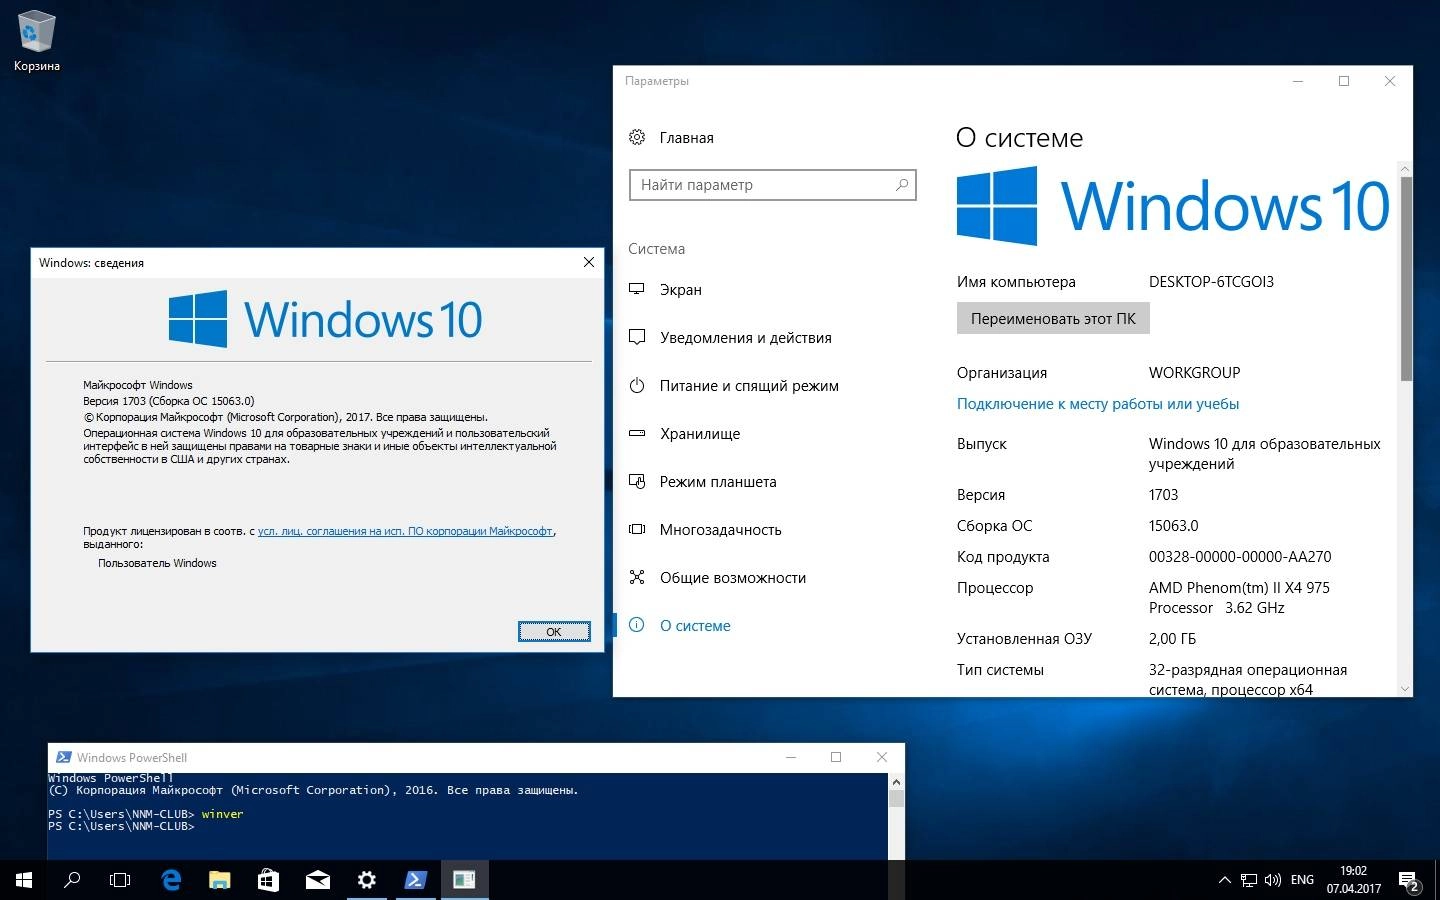Select the Экран display icon in Settings sidebar

coord(637,289)
